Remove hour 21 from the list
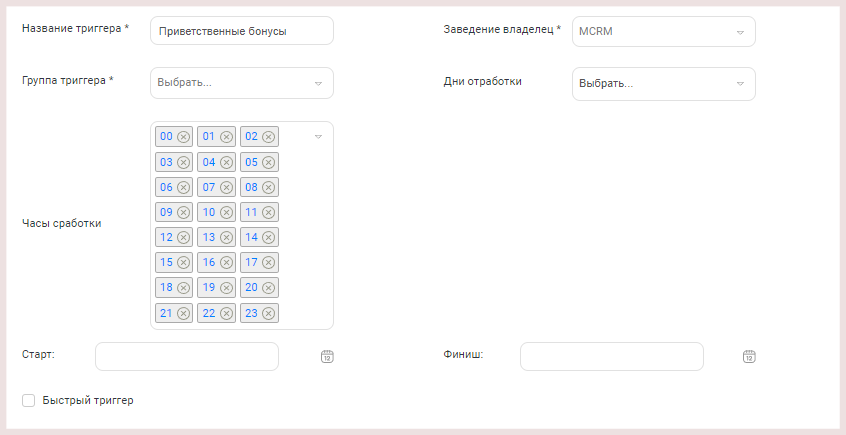Viewport: 846px width, 435px height. [183, 313]
